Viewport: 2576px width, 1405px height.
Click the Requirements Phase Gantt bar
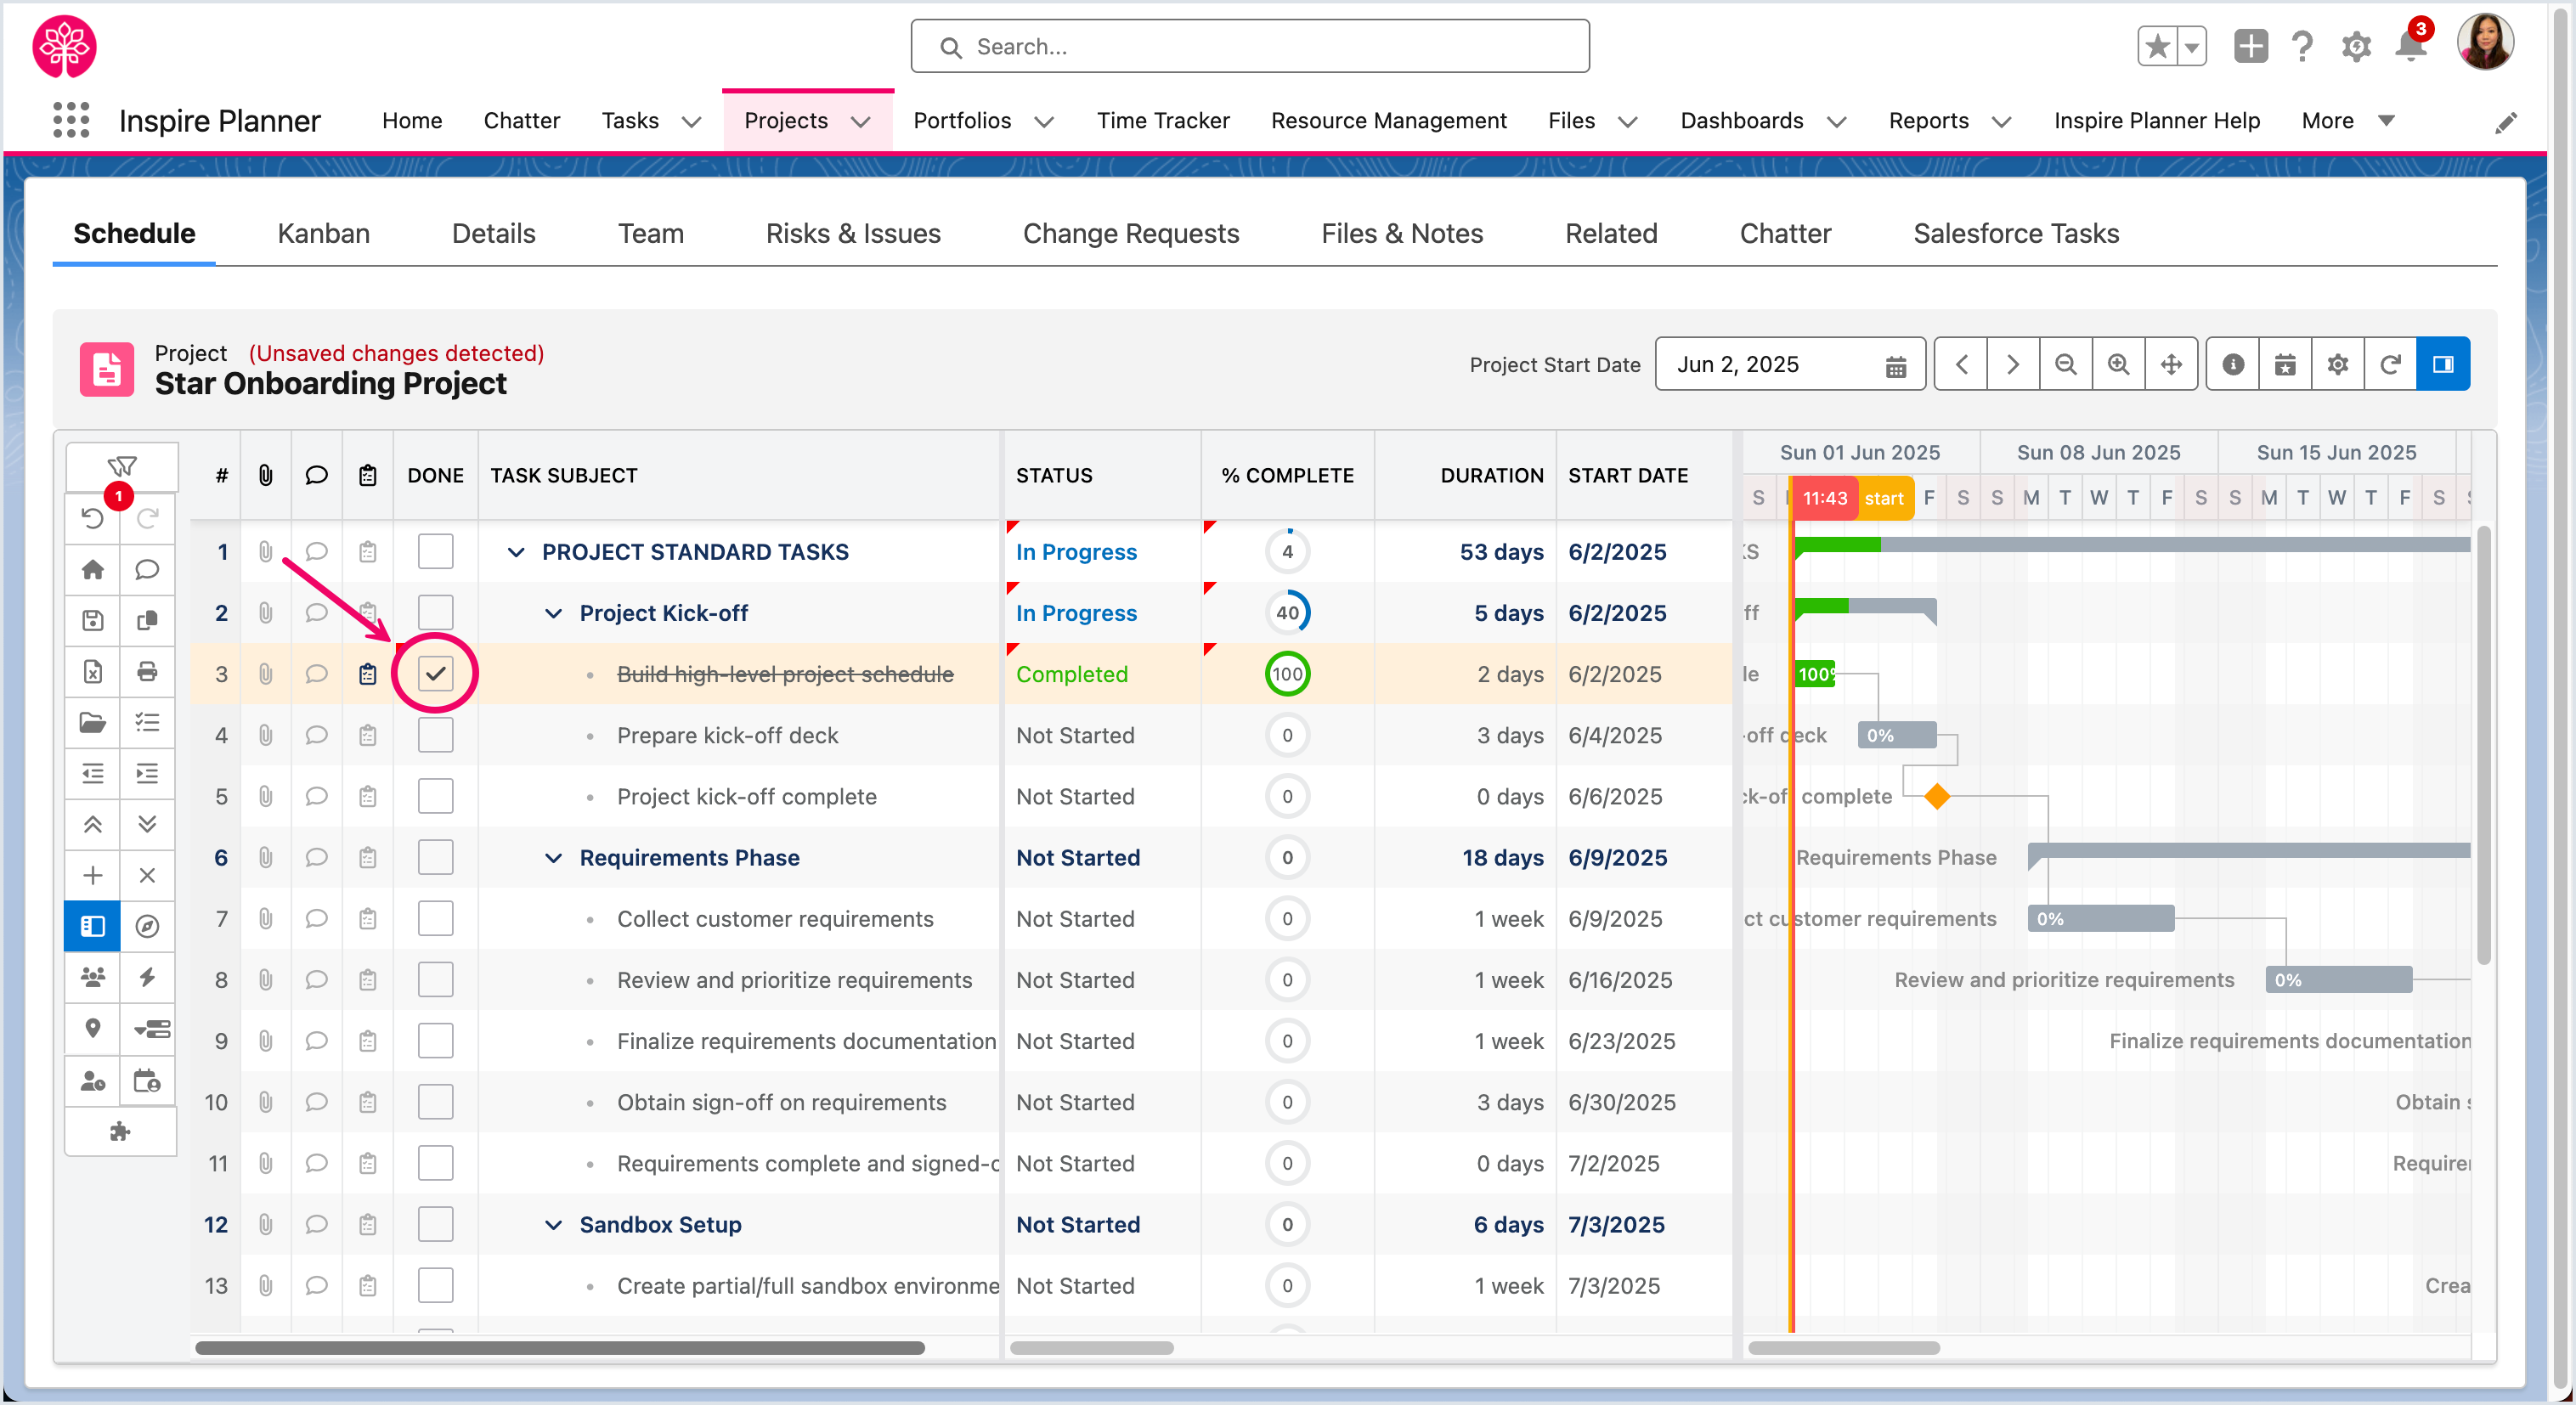[x=2249, y=852]
